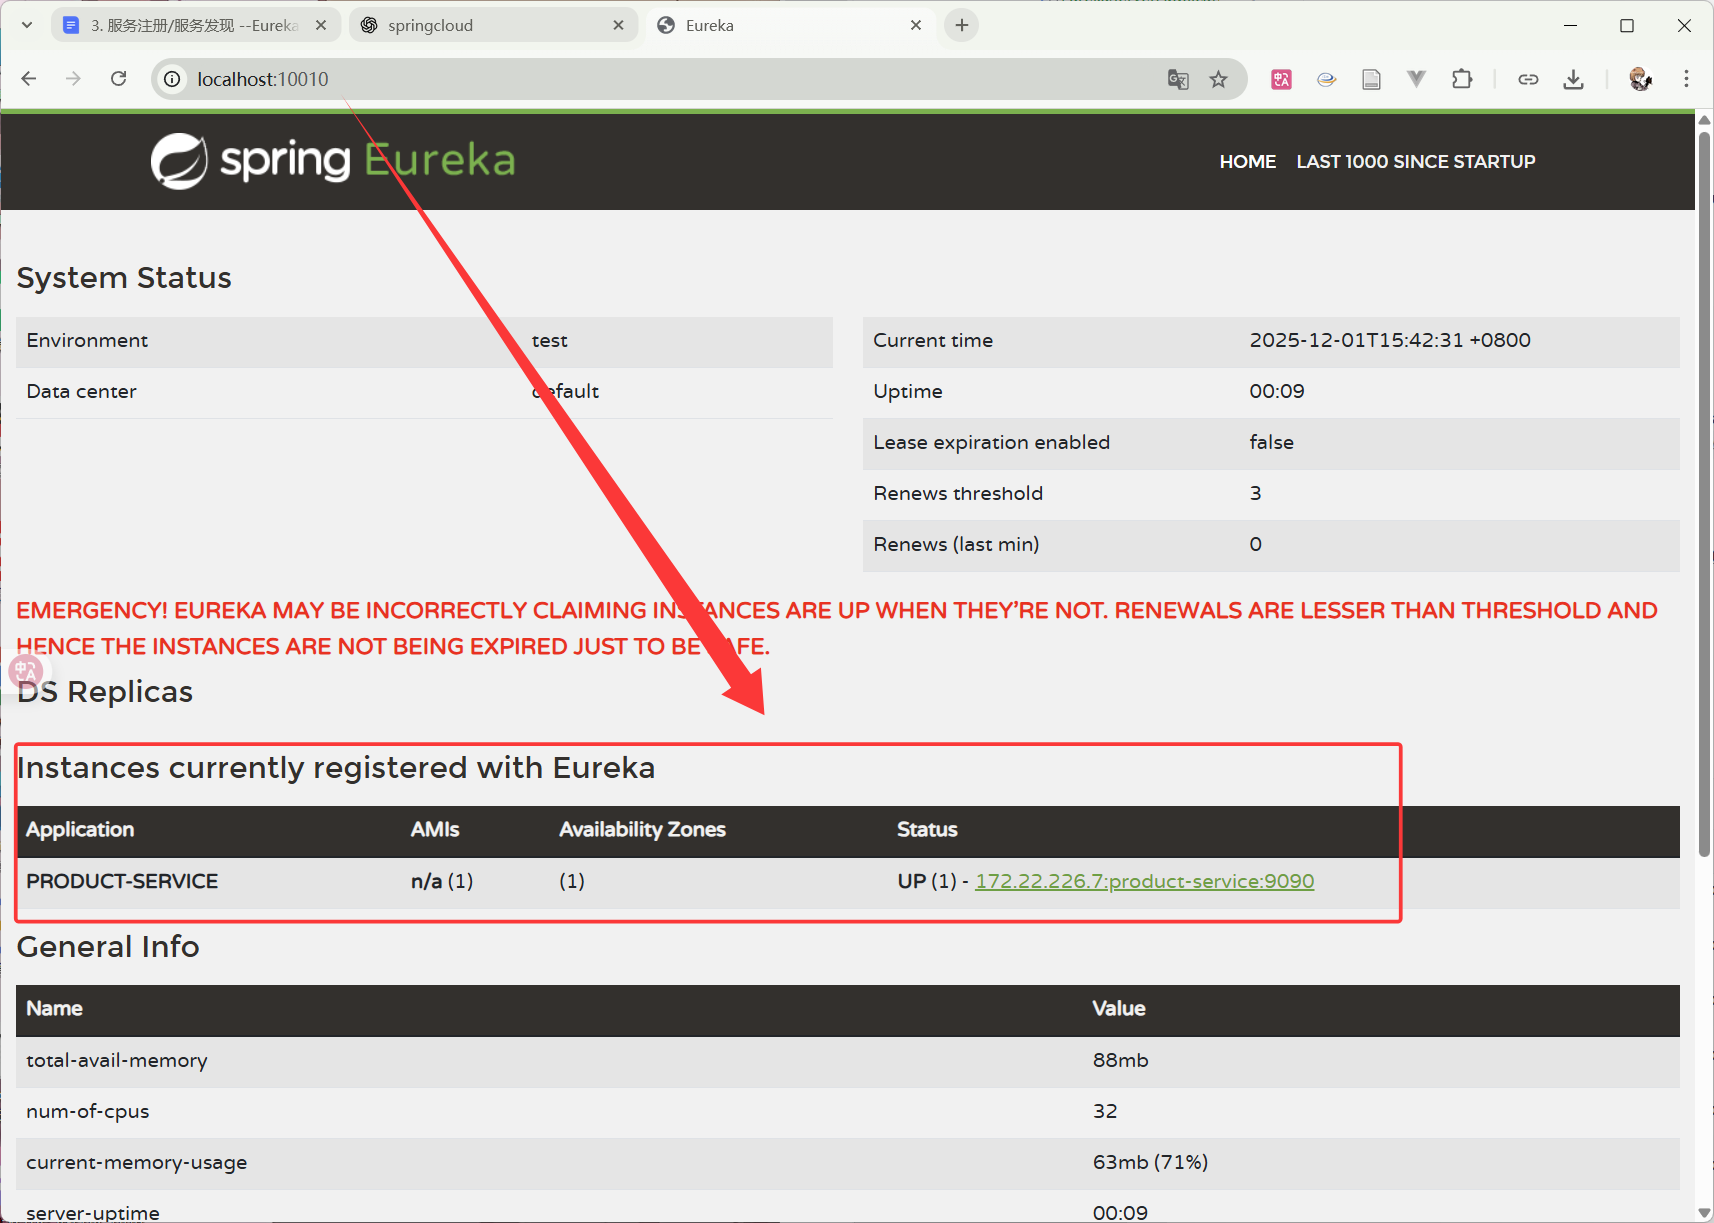Reload the Eureka page
This screenshot has width=1714, height=1223.
point(118,79)
